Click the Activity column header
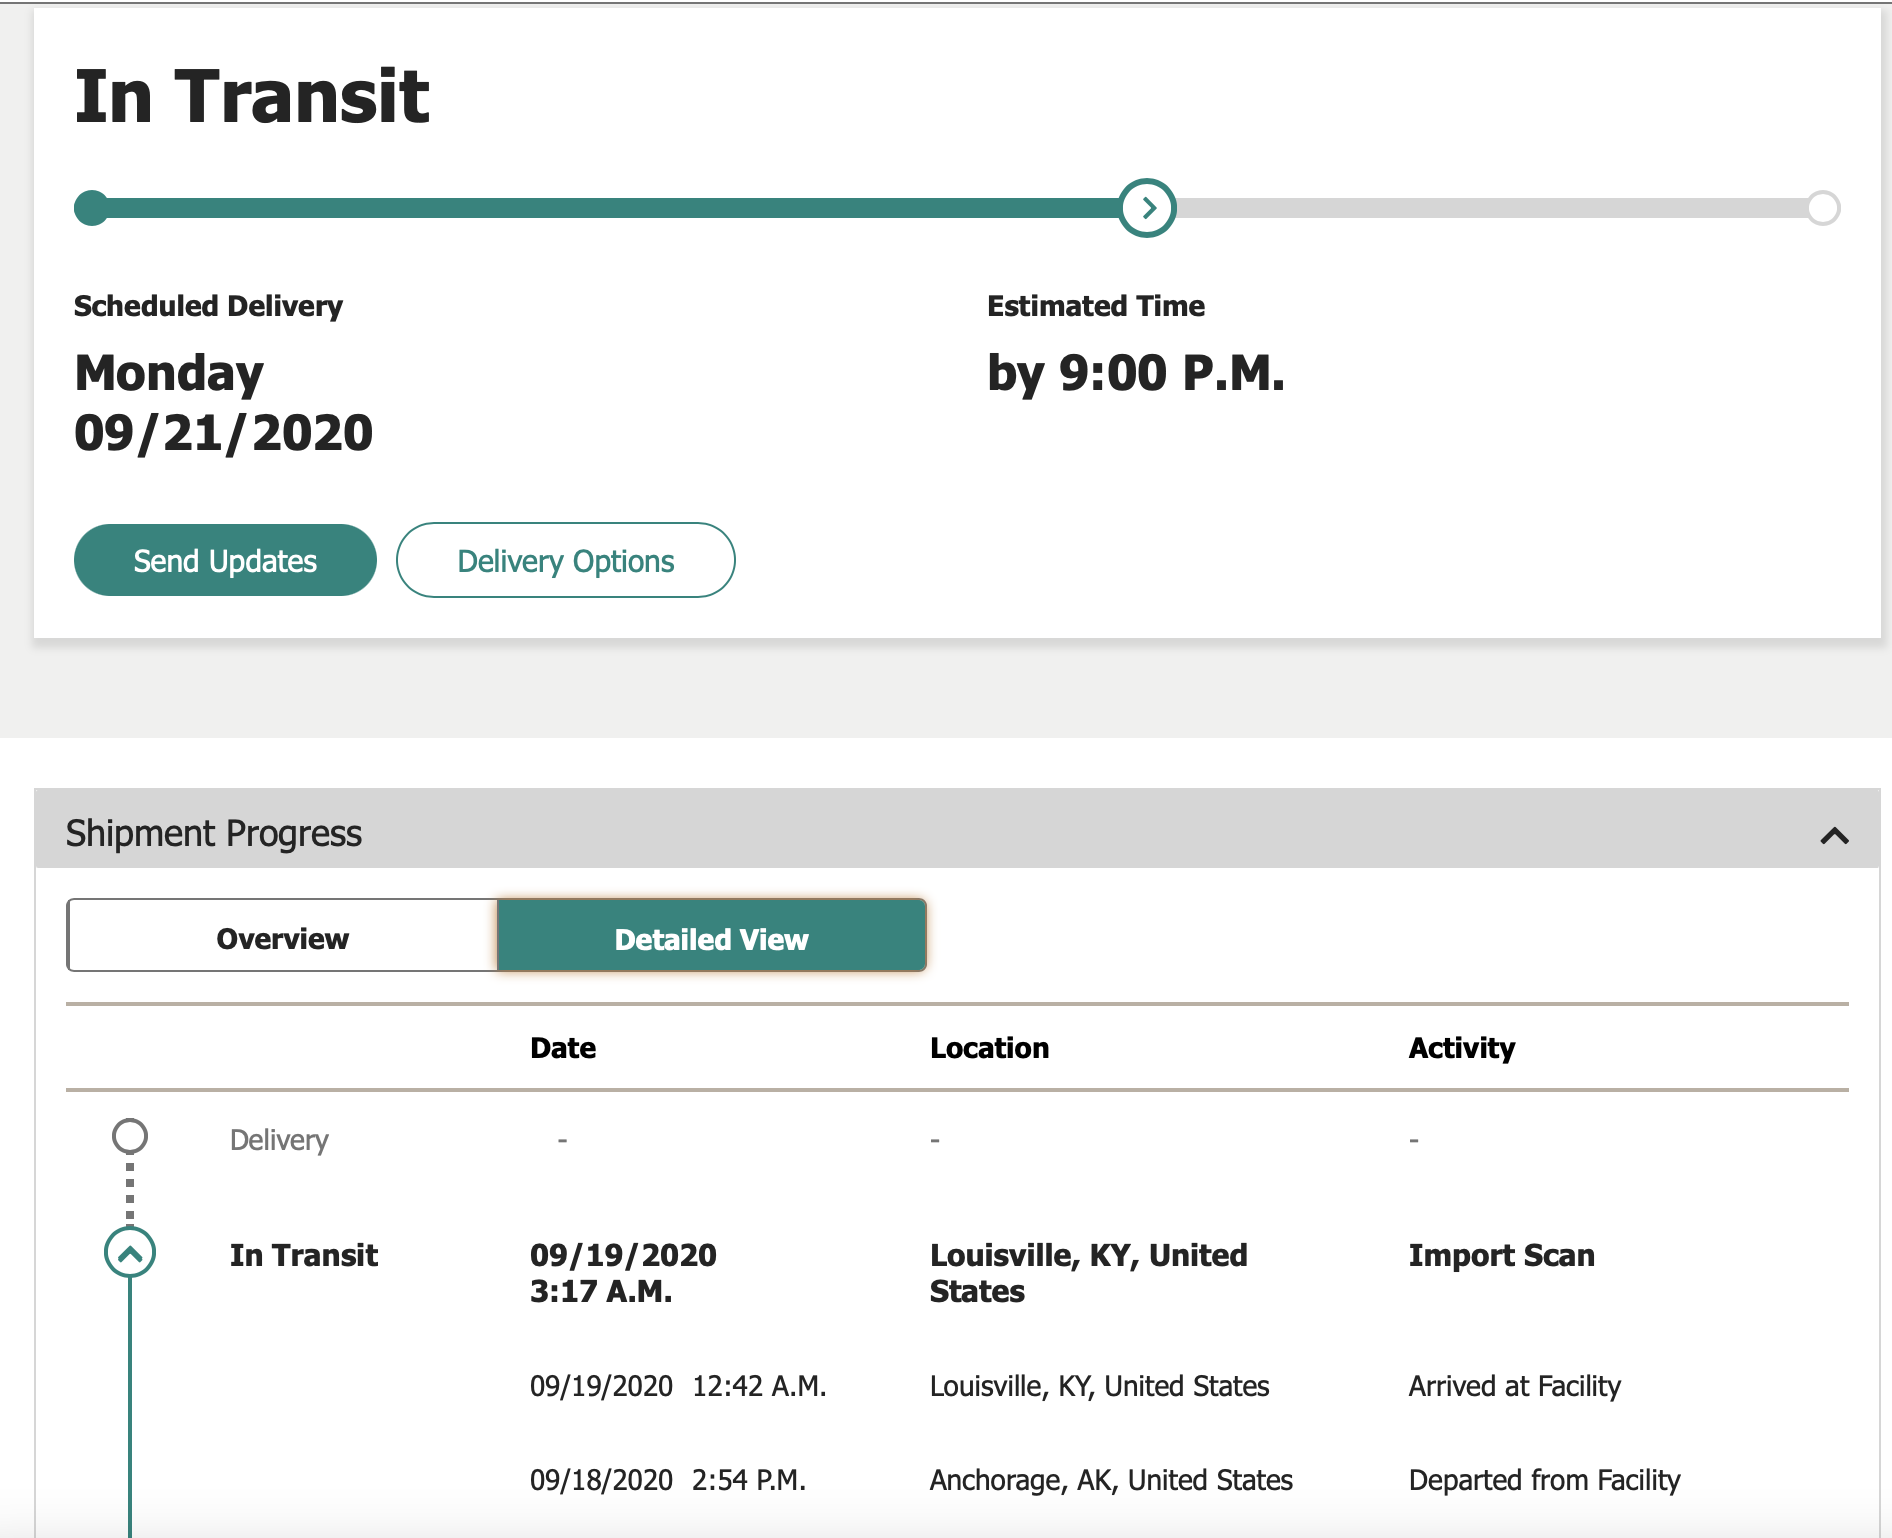Screen dimensions: 1892x1538 [x=1461, y=1048]
